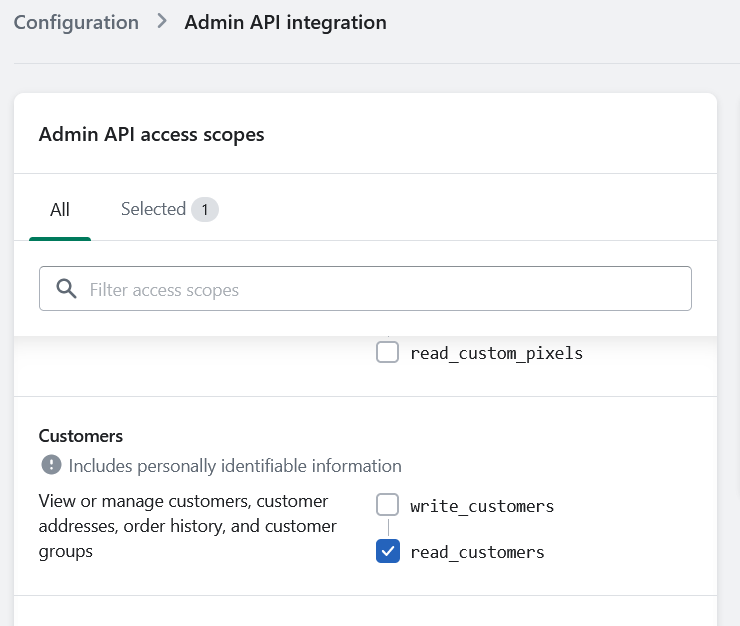Click the Customers scope description text
The width and height of the screenshot is (740, 626).
click(x=188, y=526)
